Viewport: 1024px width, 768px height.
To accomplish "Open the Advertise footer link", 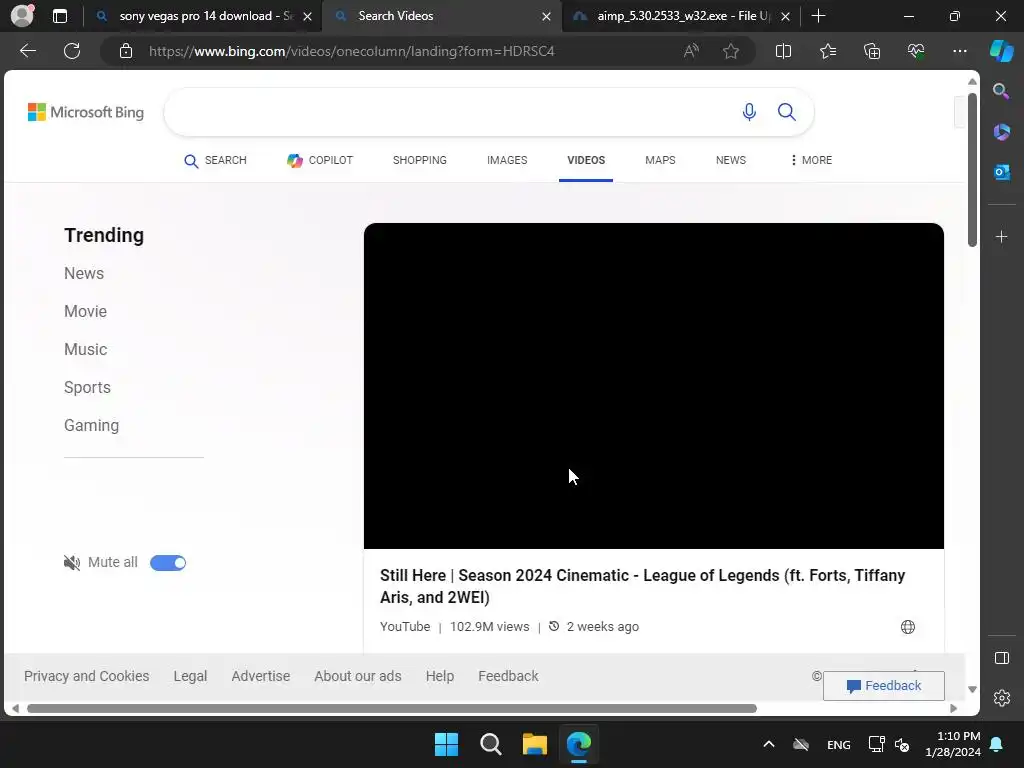I will click(x=261, y=676).
